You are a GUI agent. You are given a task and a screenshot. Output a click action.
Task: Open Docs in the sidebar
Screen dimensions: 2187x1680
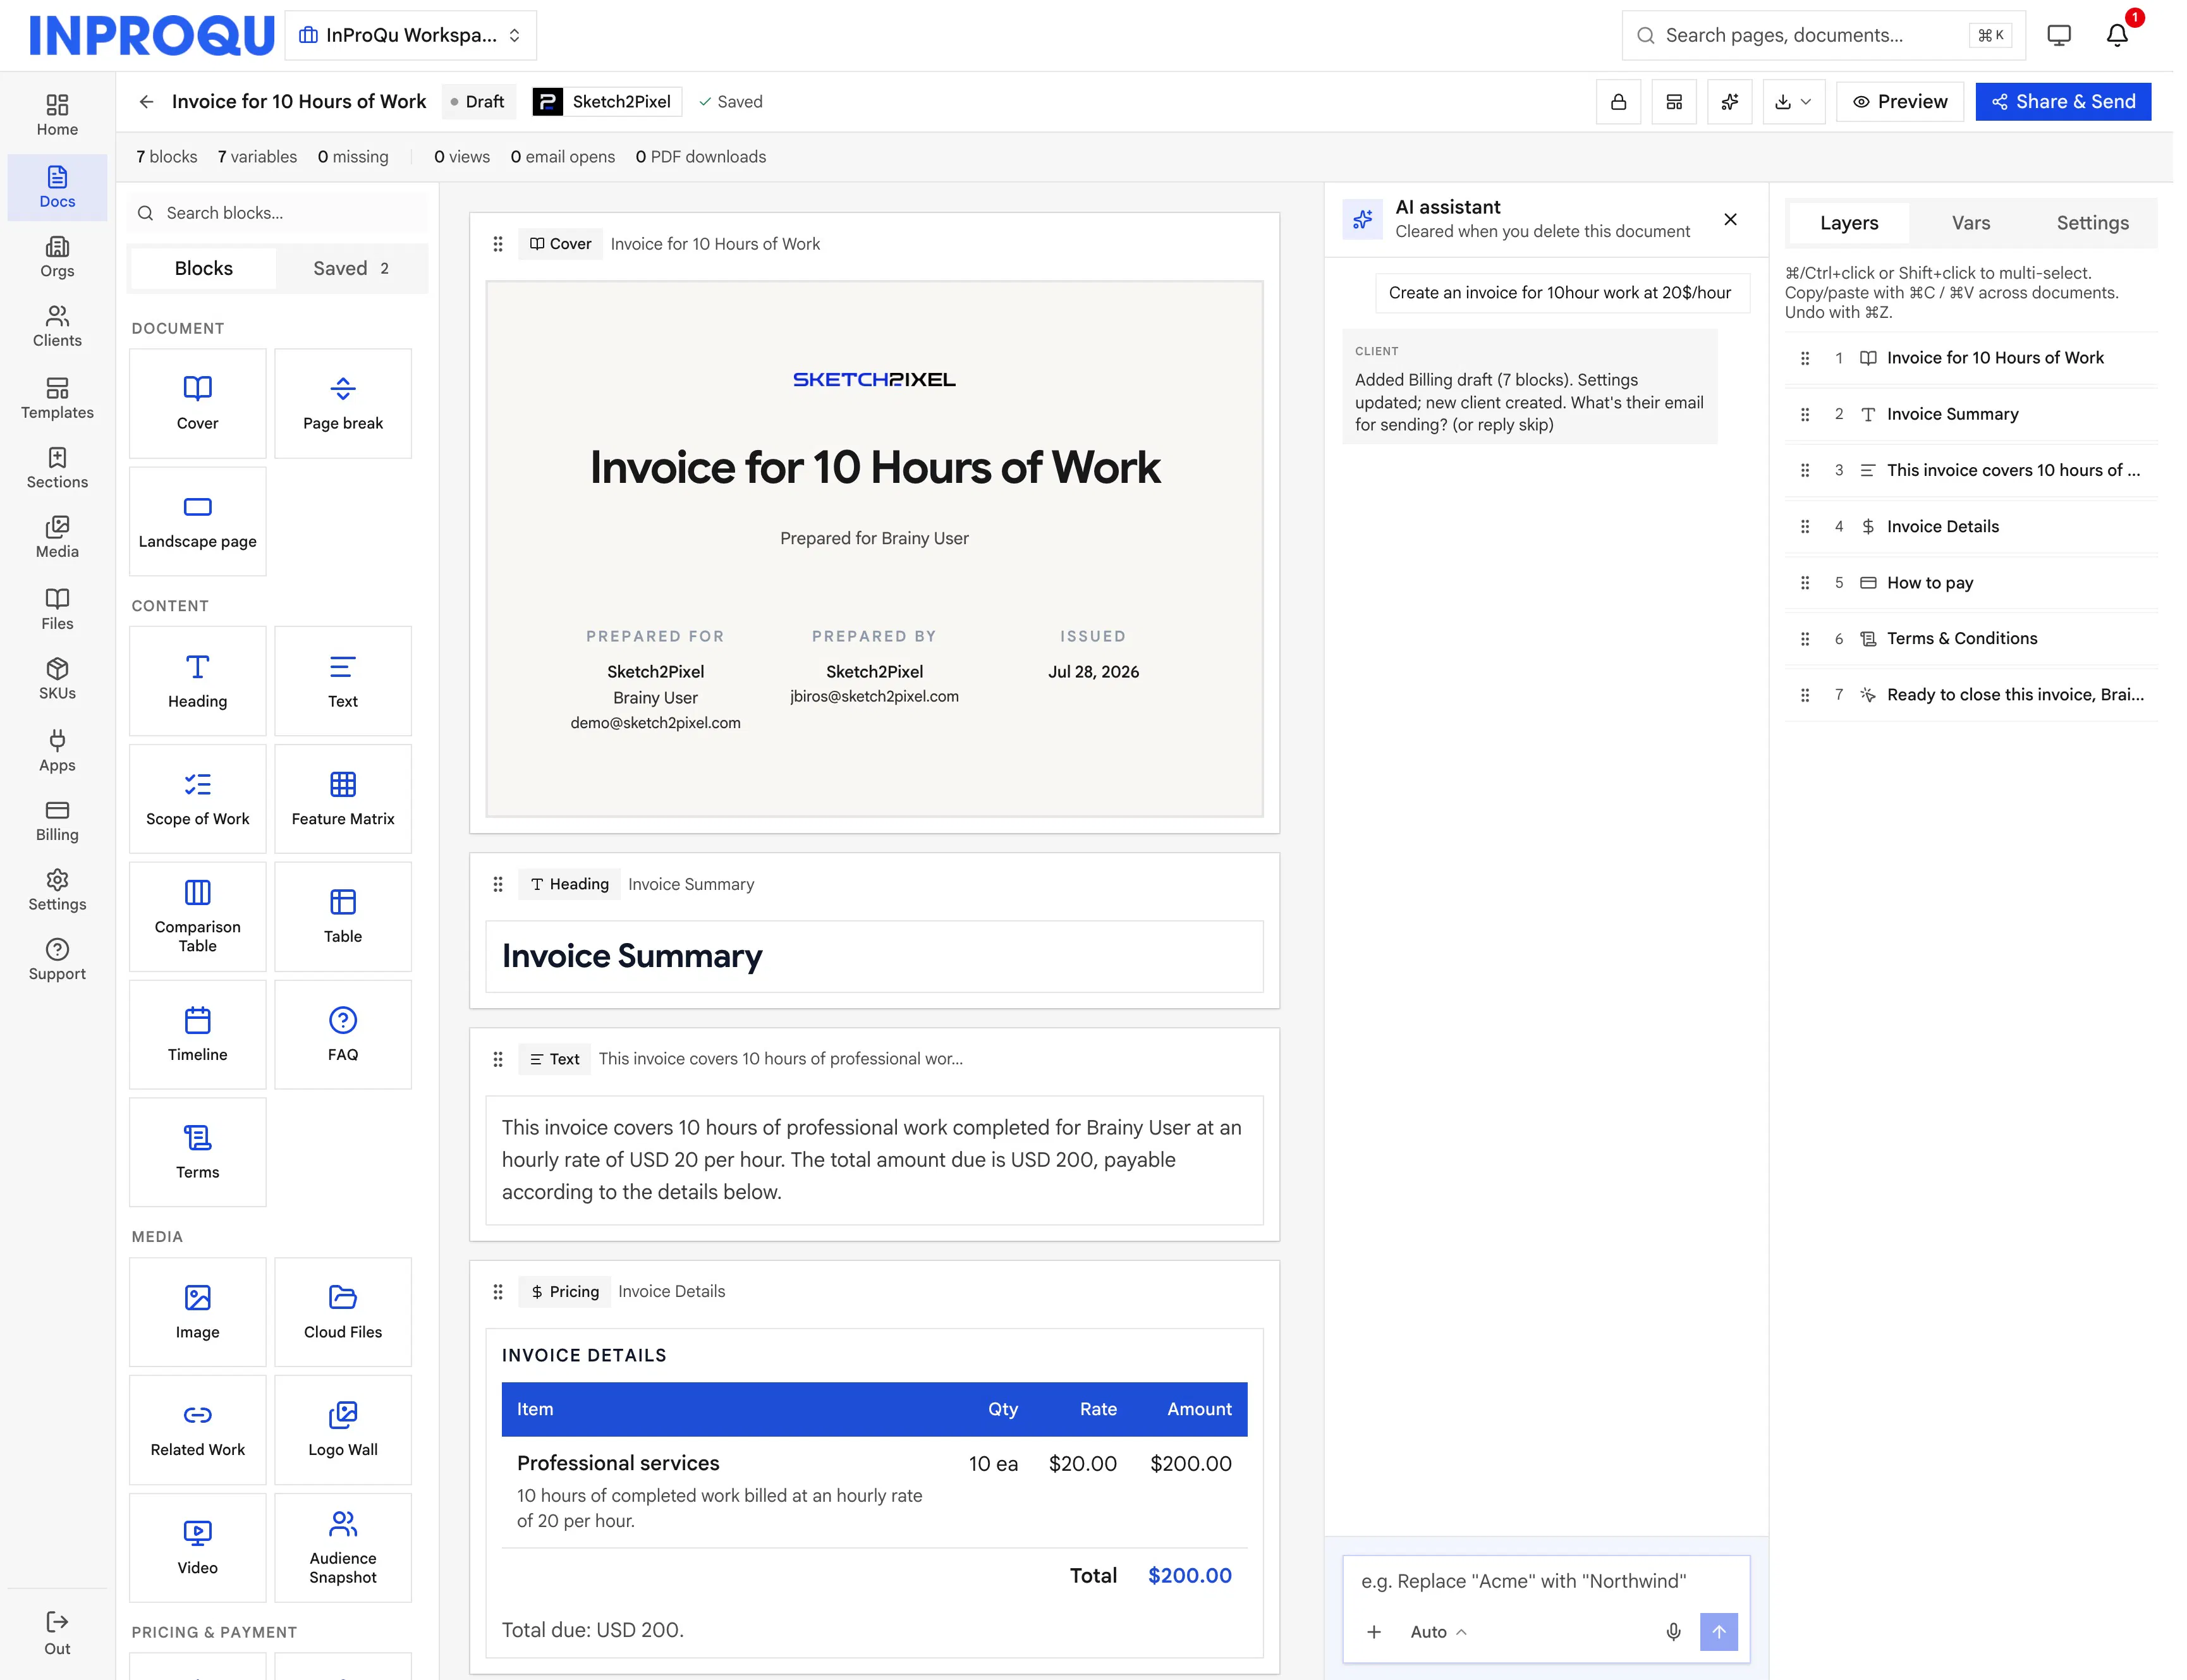tap(57, 187)
